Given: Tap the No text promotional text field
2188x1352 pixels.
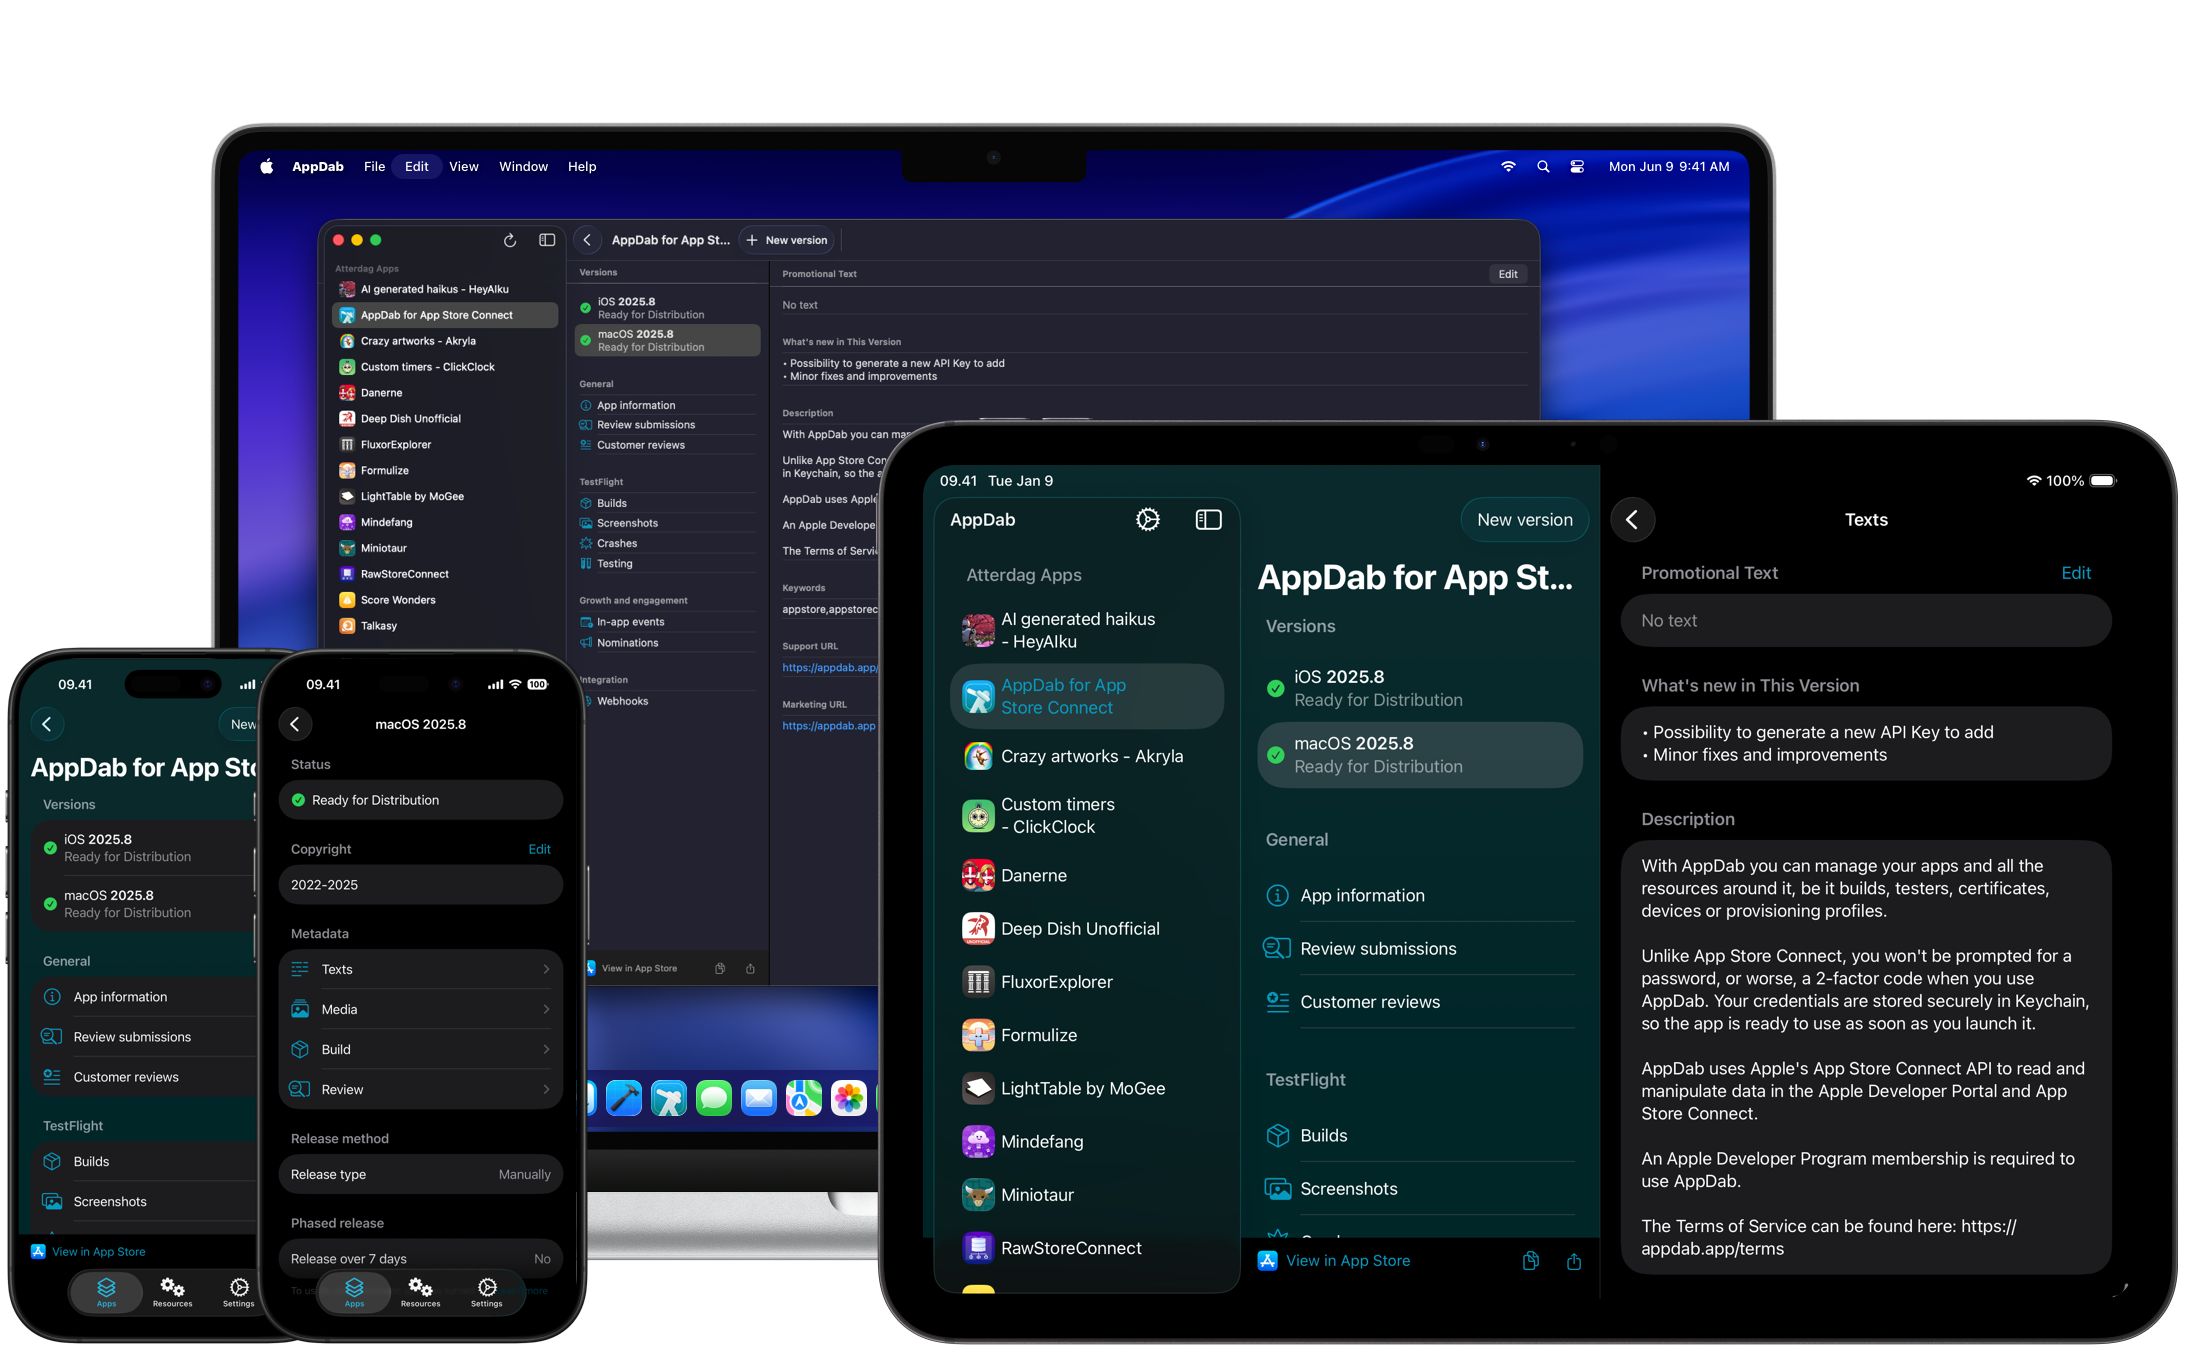Looking at the screenshot, I should [1864, 620].
